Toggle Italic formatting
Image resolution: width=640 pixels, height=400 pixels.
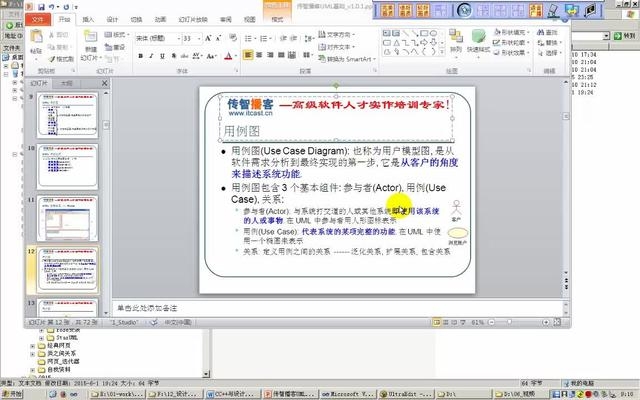(x=151, y=56)
